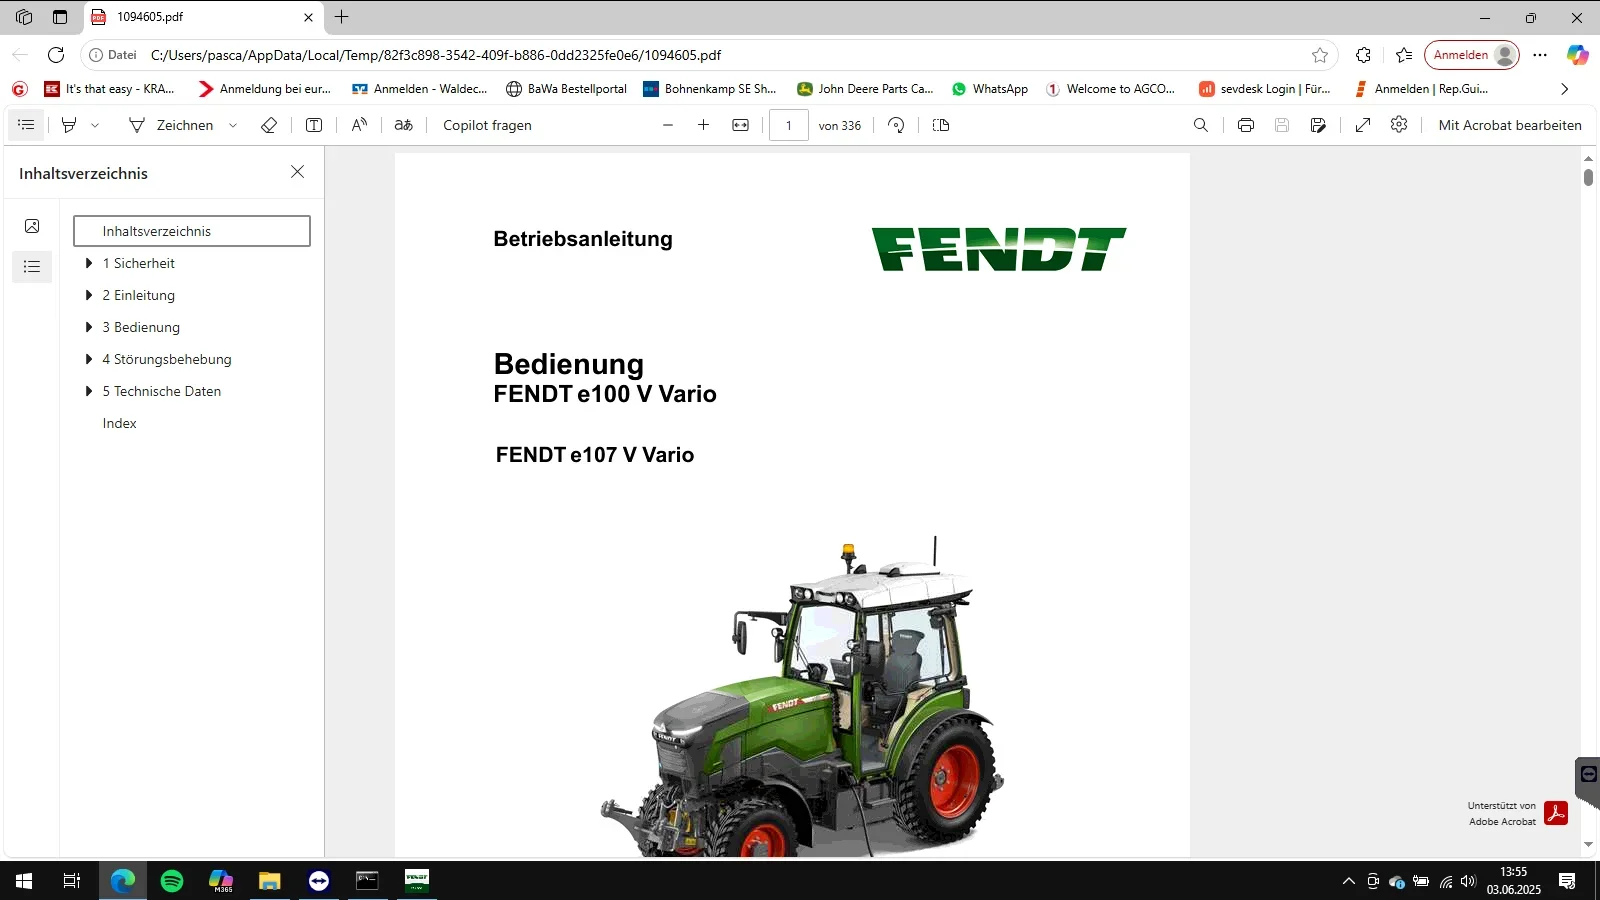Viewport: 1600px width, 900px height.
Task: Toggle the table of contents sidebar button
Action: [x=26, y=125]
